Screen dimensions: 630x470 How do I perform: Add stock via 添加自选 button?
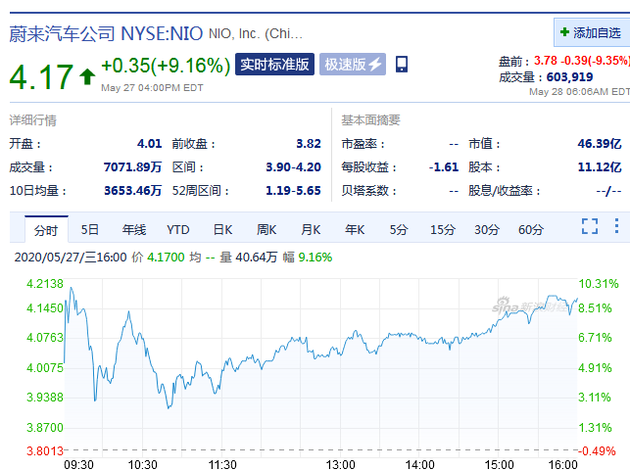pyautogui.click(x=592, y=33)
